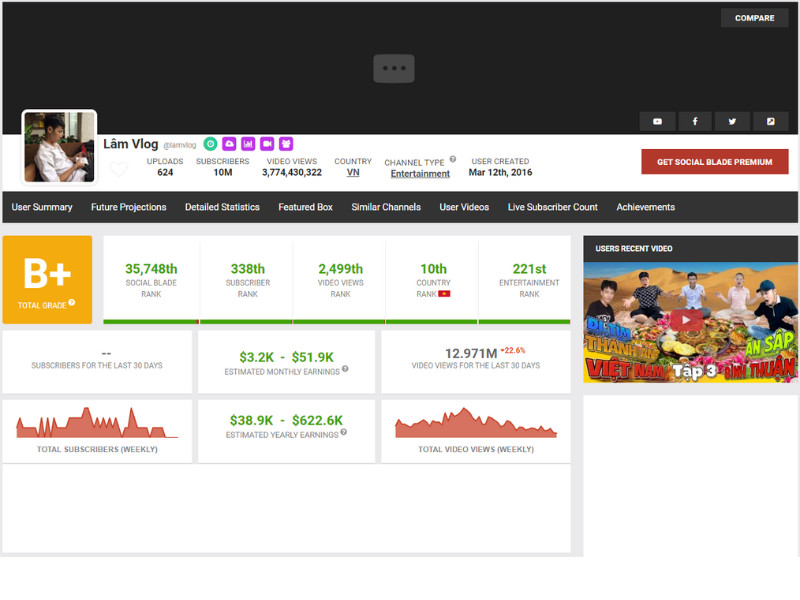Favorite the channel with the heart icon

click(118, 168)
